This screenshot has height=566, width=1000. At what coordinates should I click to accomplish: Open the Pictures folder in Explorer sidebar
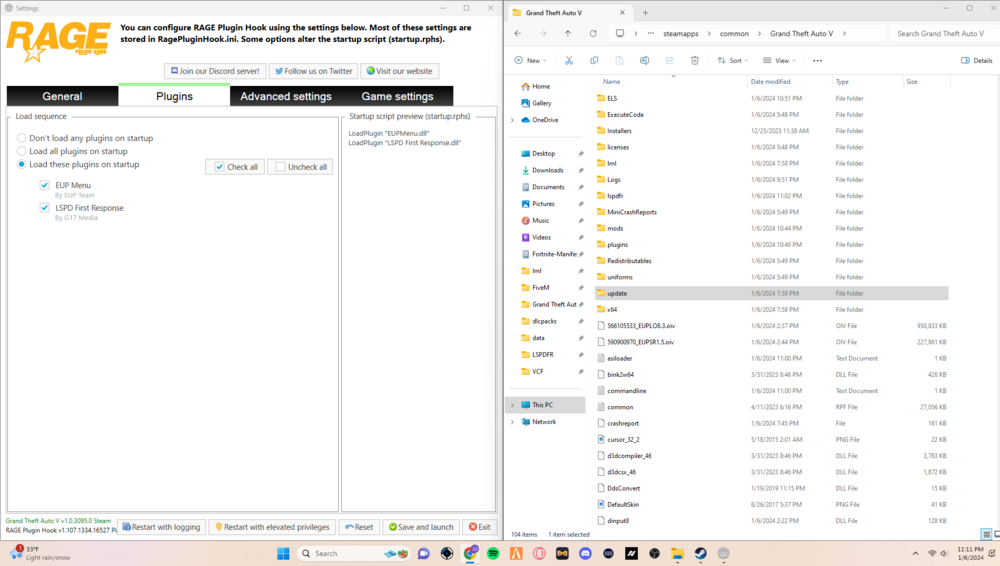pos(543,204)
